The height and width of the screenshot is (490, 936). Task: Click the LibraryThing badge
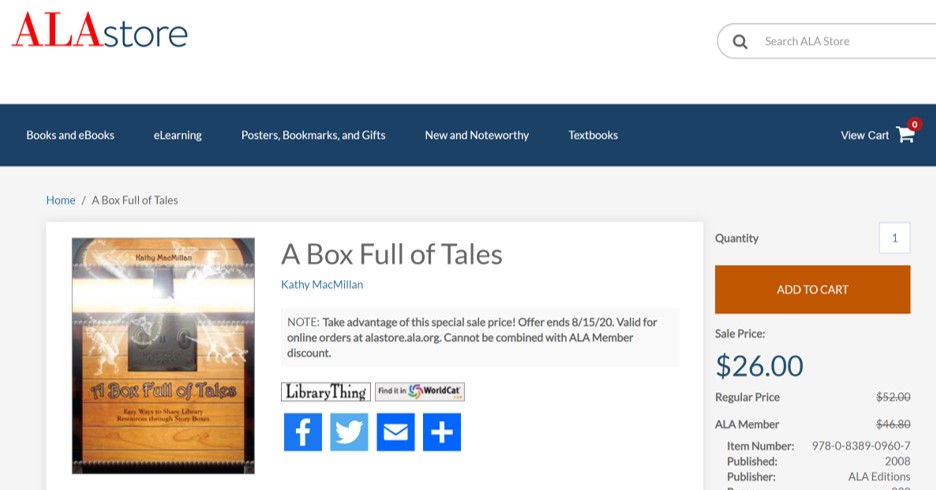pos(325,392)
